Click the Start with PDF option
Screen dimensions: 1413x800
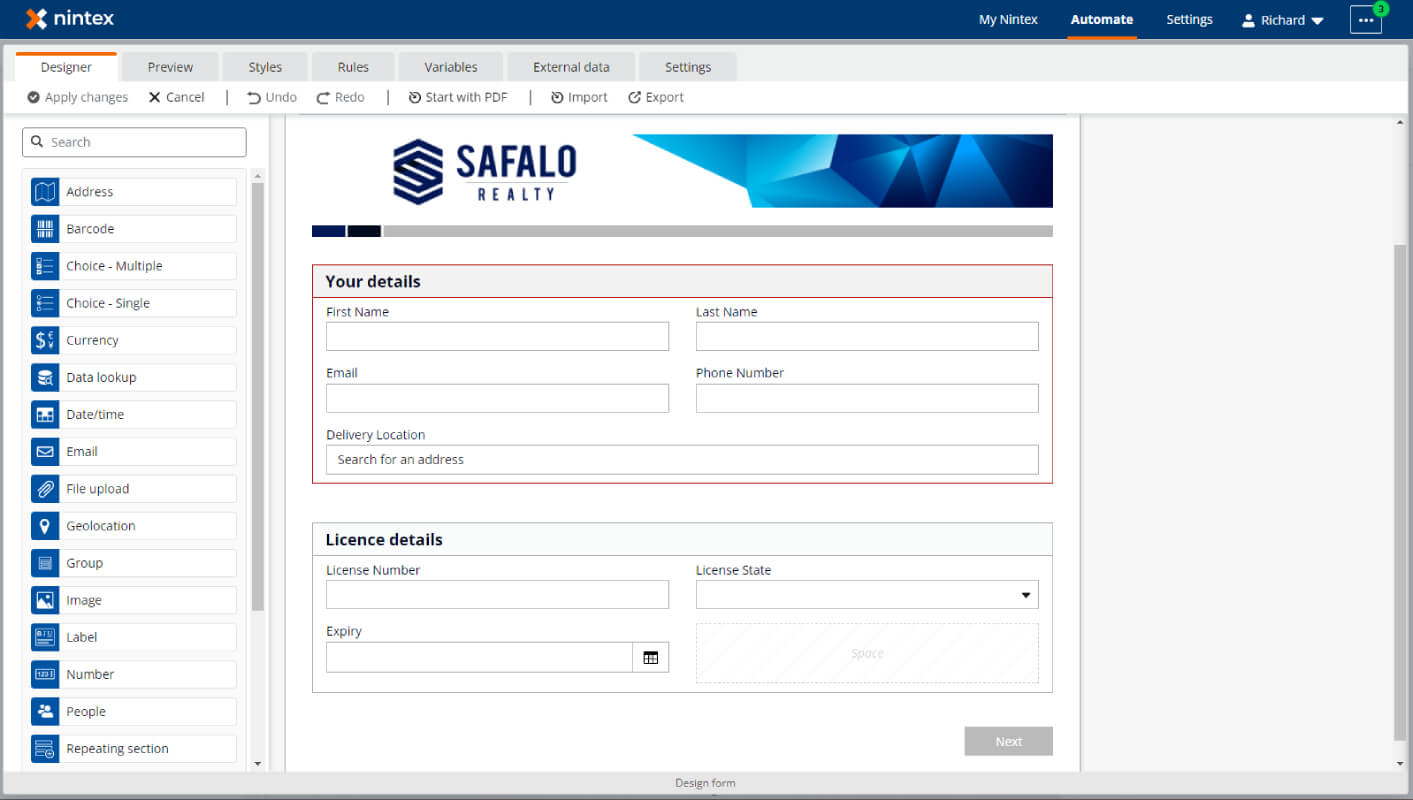pyautogui.click(x=458, y=97)
